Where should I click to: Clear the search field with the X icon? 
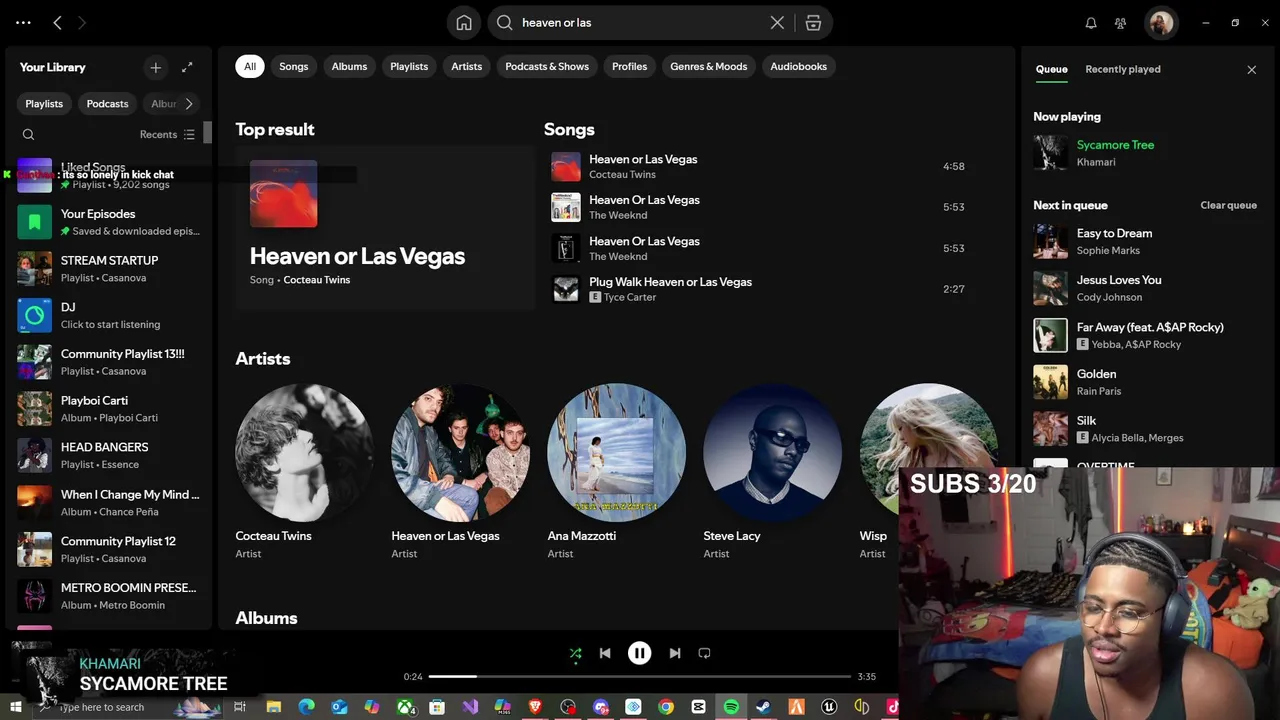(x=777, y=23)
